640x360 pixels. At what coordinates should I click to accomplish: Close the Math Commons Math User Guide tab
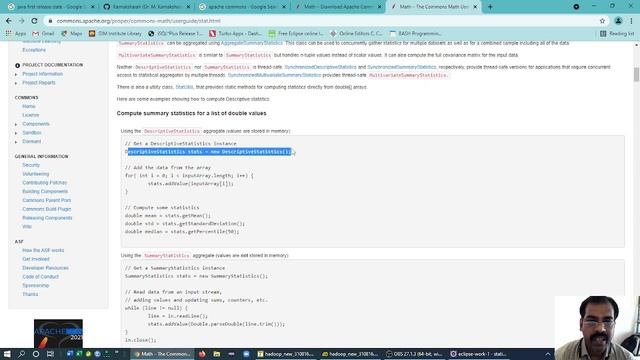[475, 7]
